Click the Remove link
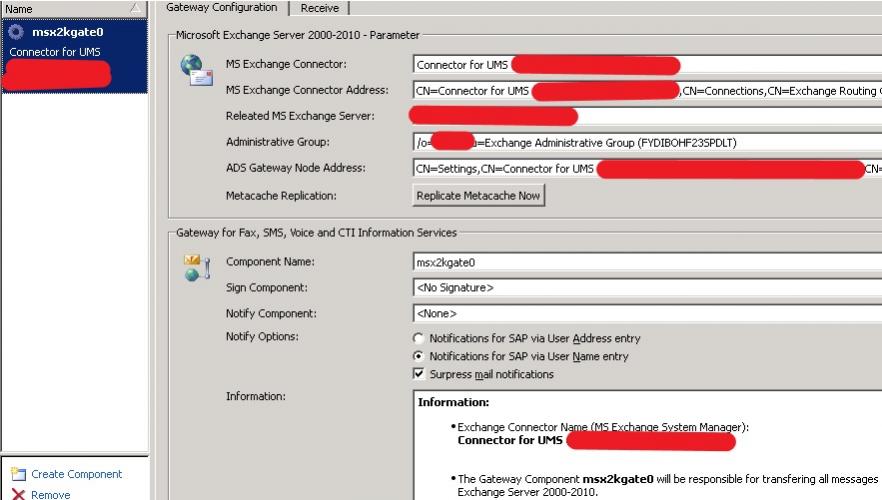The image size is (882, 500). pos(50,494)
